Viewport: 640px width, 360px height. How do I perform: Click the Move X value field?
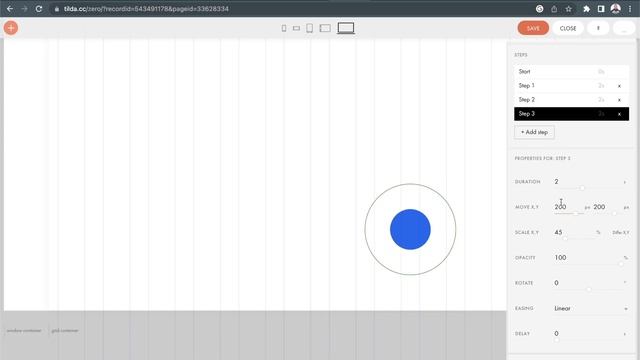568,207
